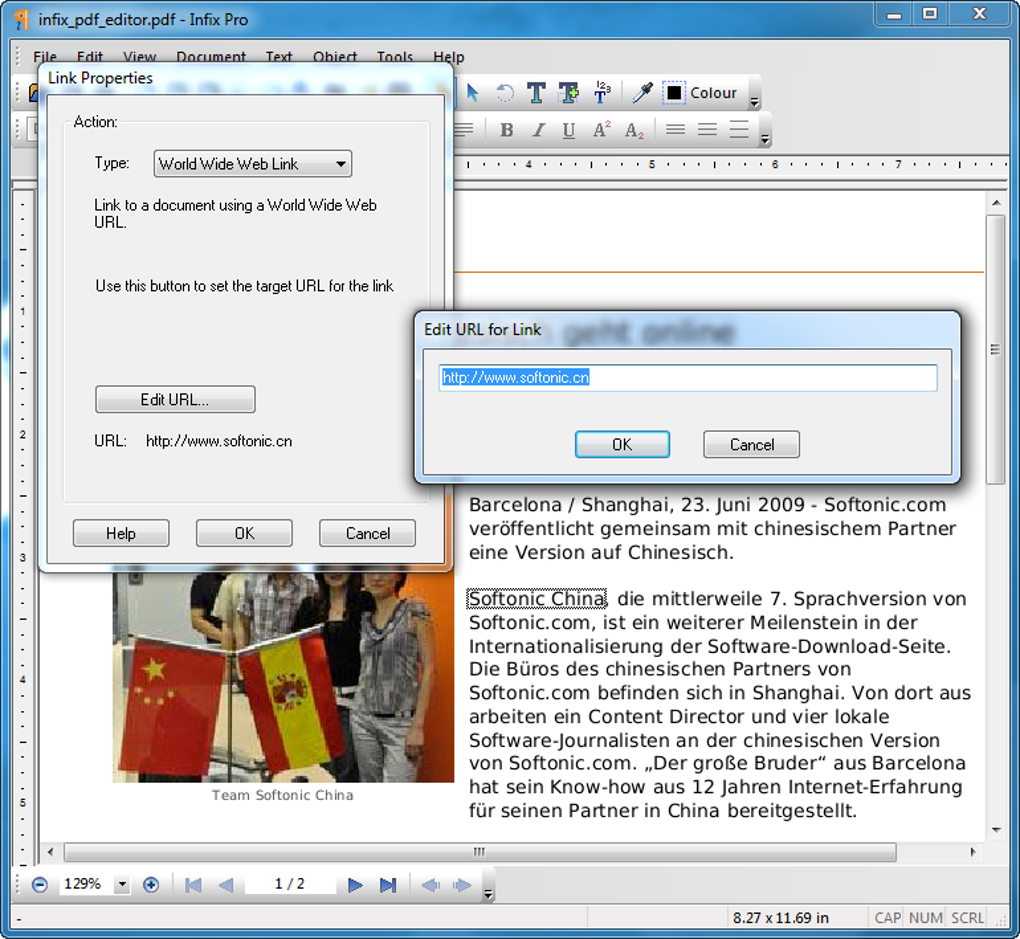Go to the next page
The width and height of the screenshot is (1020, 939).
355,885
